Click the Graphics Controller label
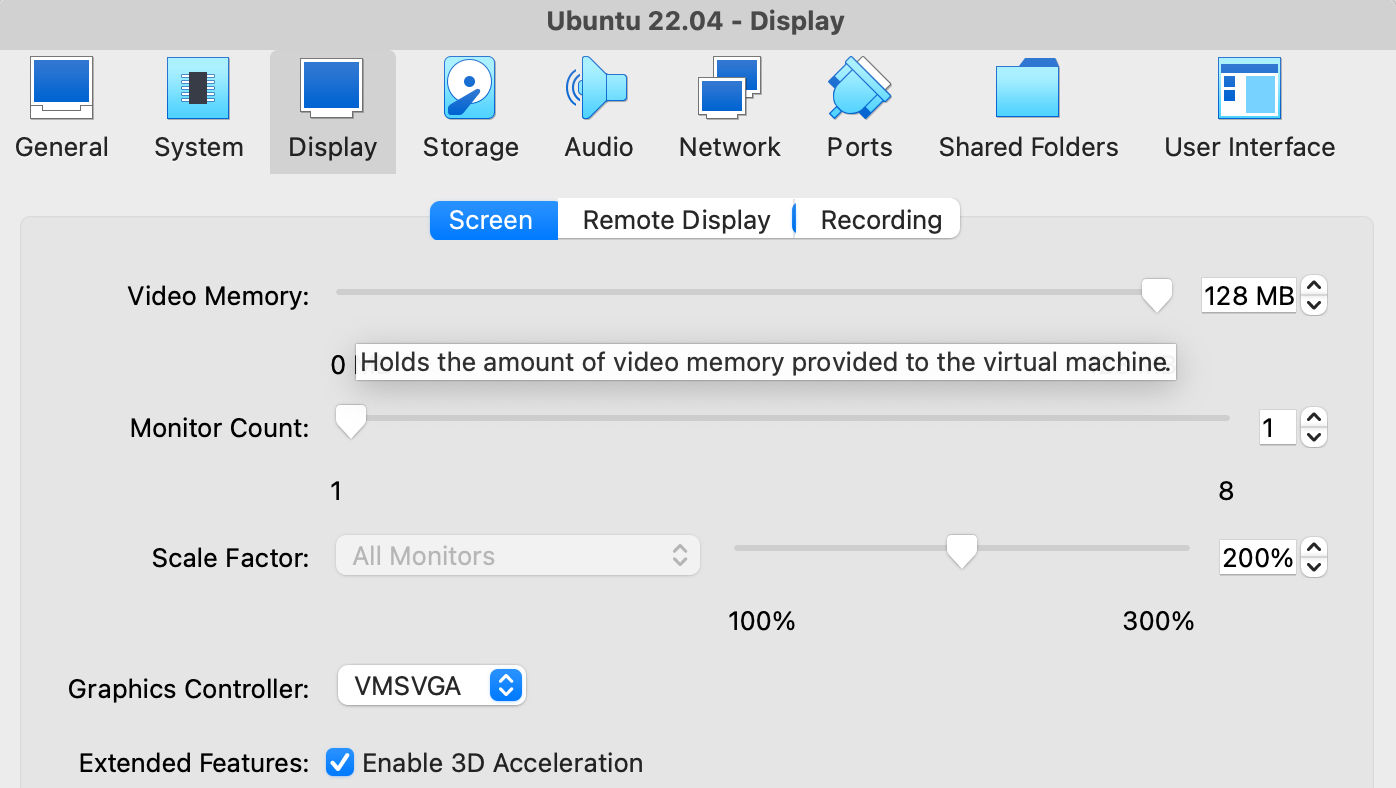 [188, 689]
